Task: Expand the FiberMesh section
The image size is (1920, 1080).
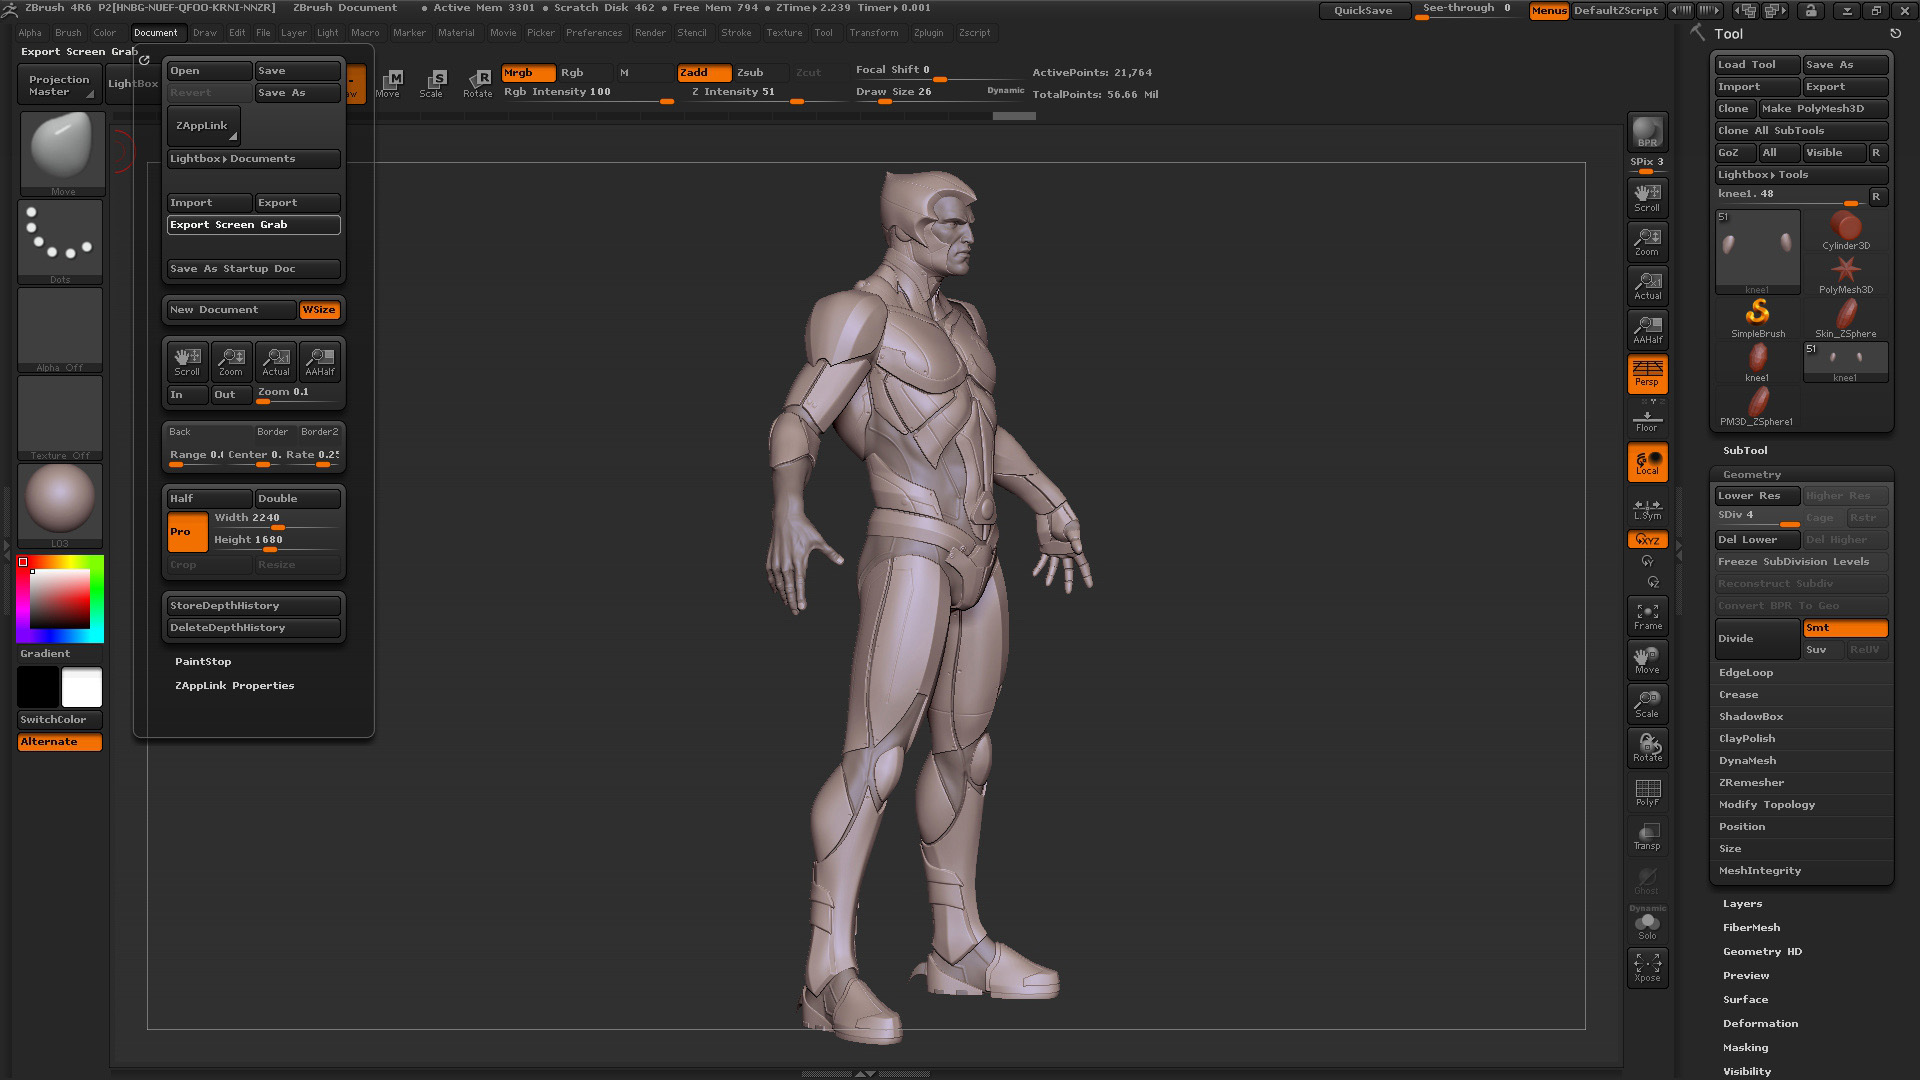Action: coord(1751,928)
